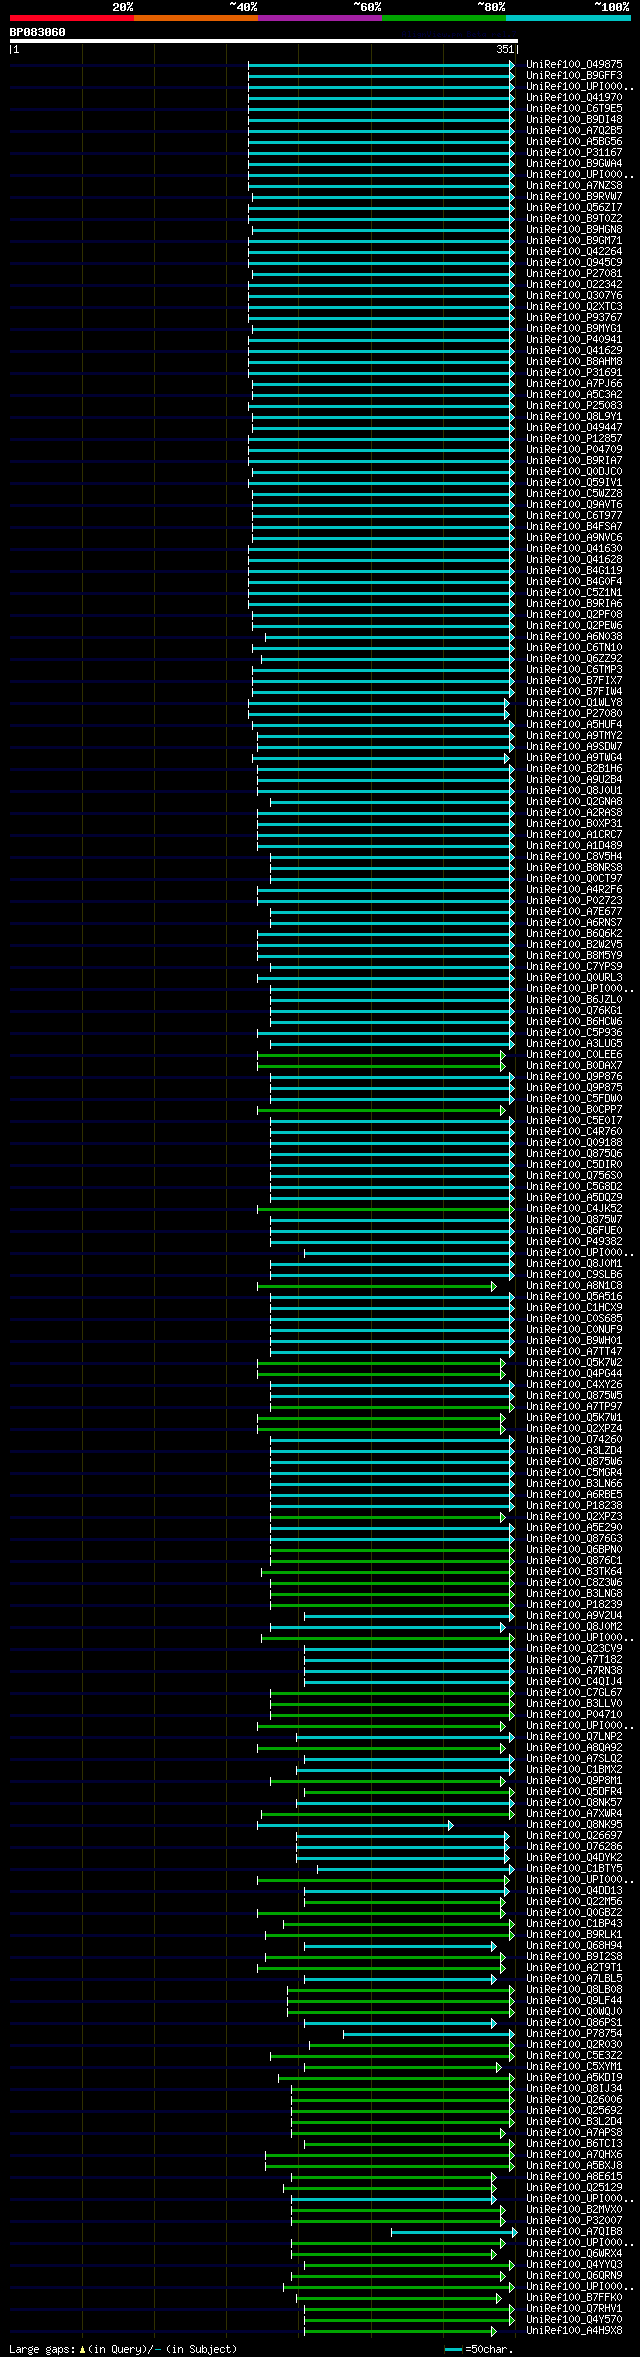Viewport: 640px width, 2357px height.
Task: Select hit label UniRef100_C1BTY5
Action: (574, 1868)
